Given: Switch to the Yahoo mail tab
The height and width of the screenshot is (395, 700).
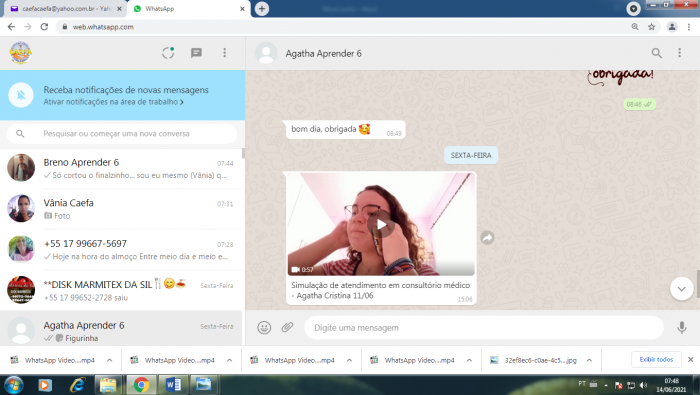Looking at the screenshot, I should click(x=67, y=8).
